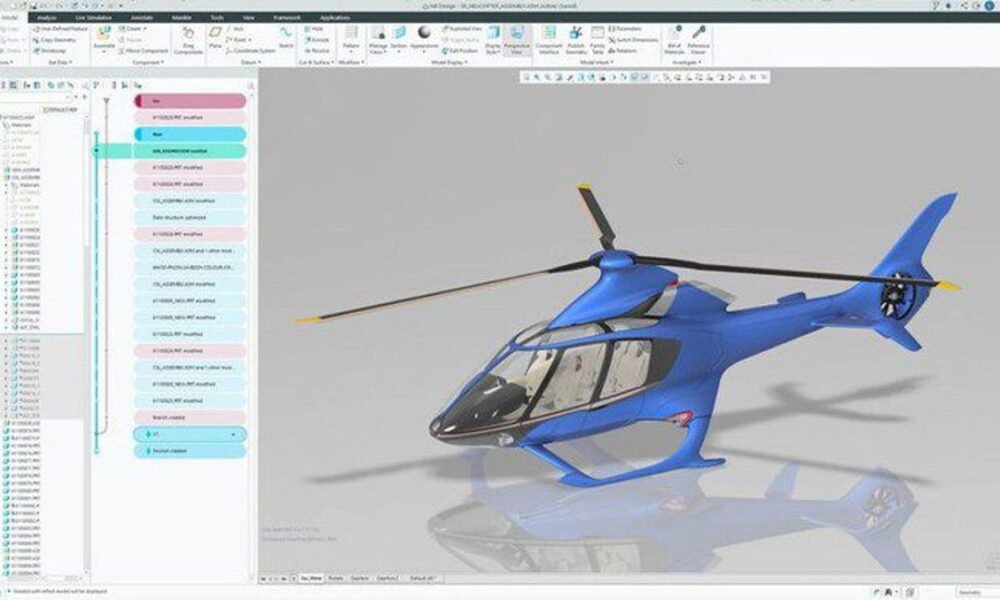Image resolution: width=1000 pixels, height=600 pixels.
Task: Open the Manage Views command
Action: (x=378, y=40)
